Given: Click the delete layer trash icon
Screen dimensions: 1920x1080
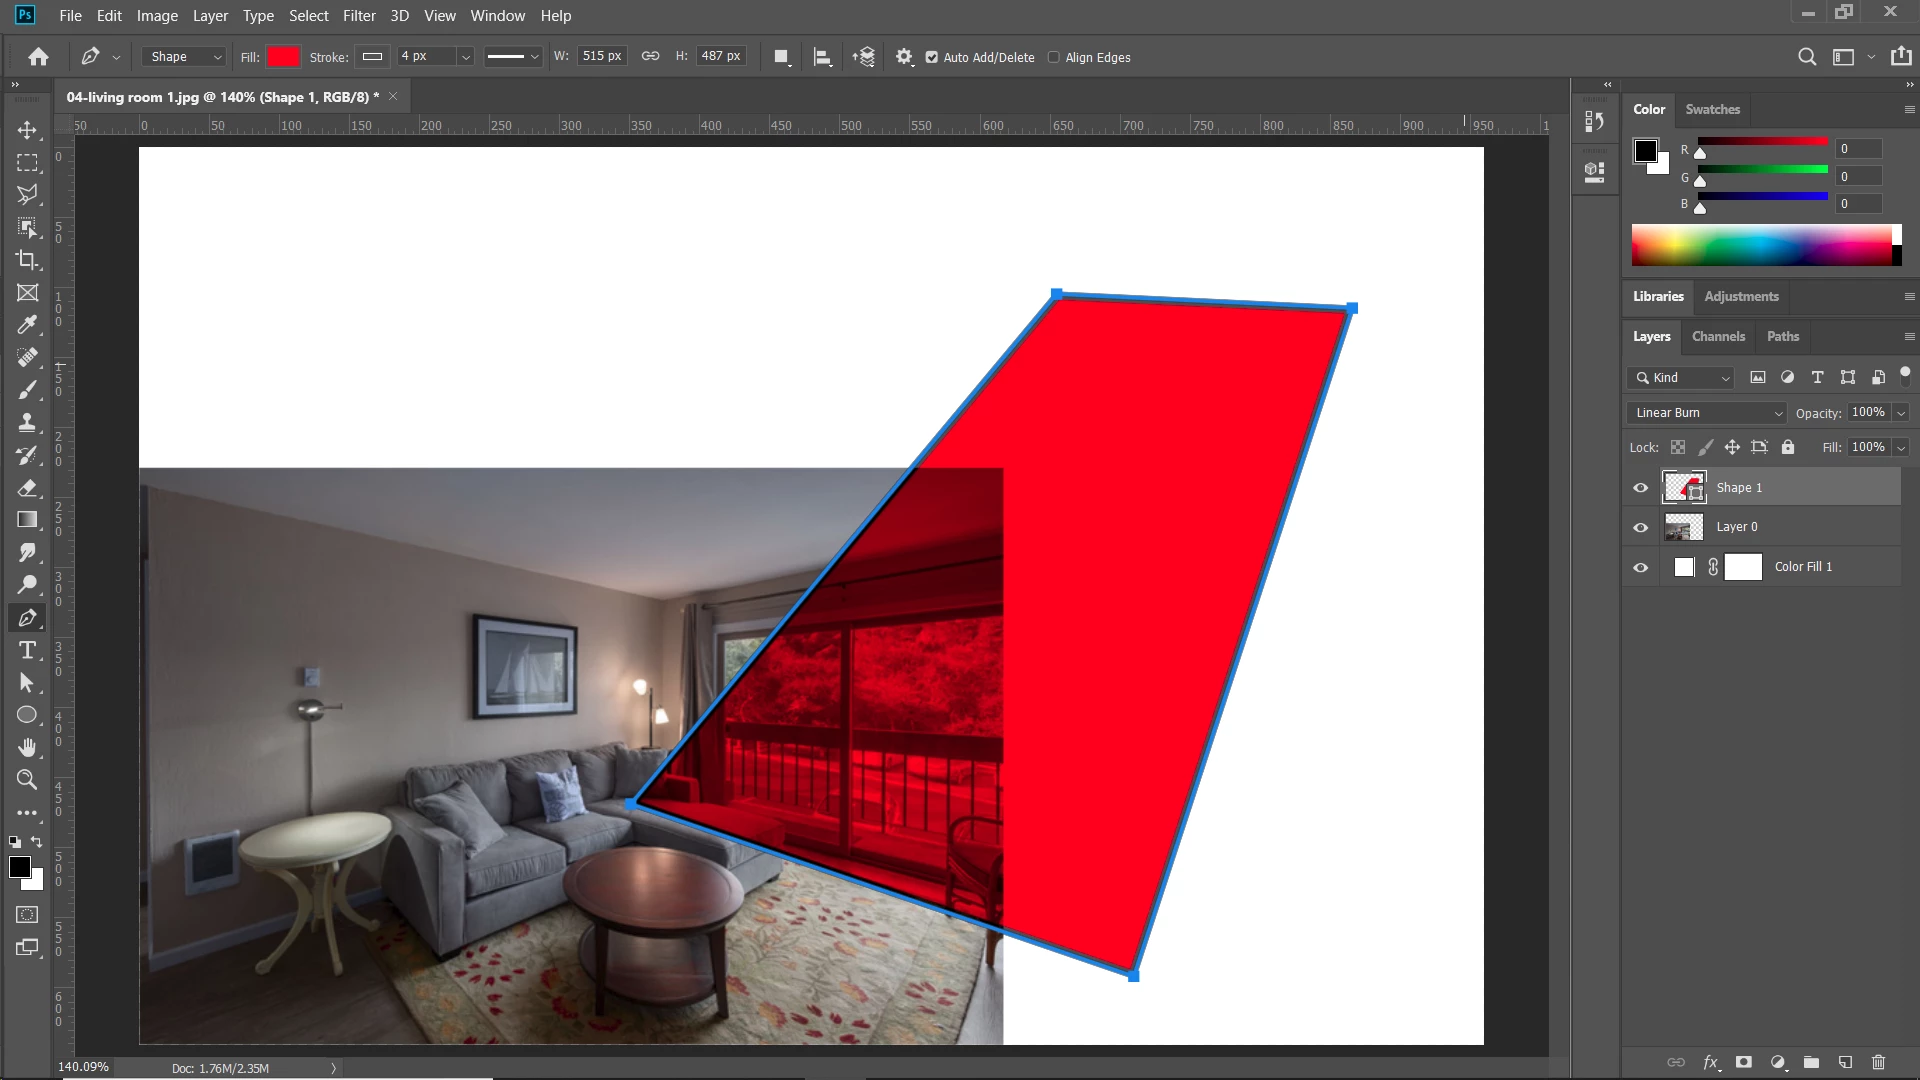Looking at the screenshot, I should tap(1878, 1062).
